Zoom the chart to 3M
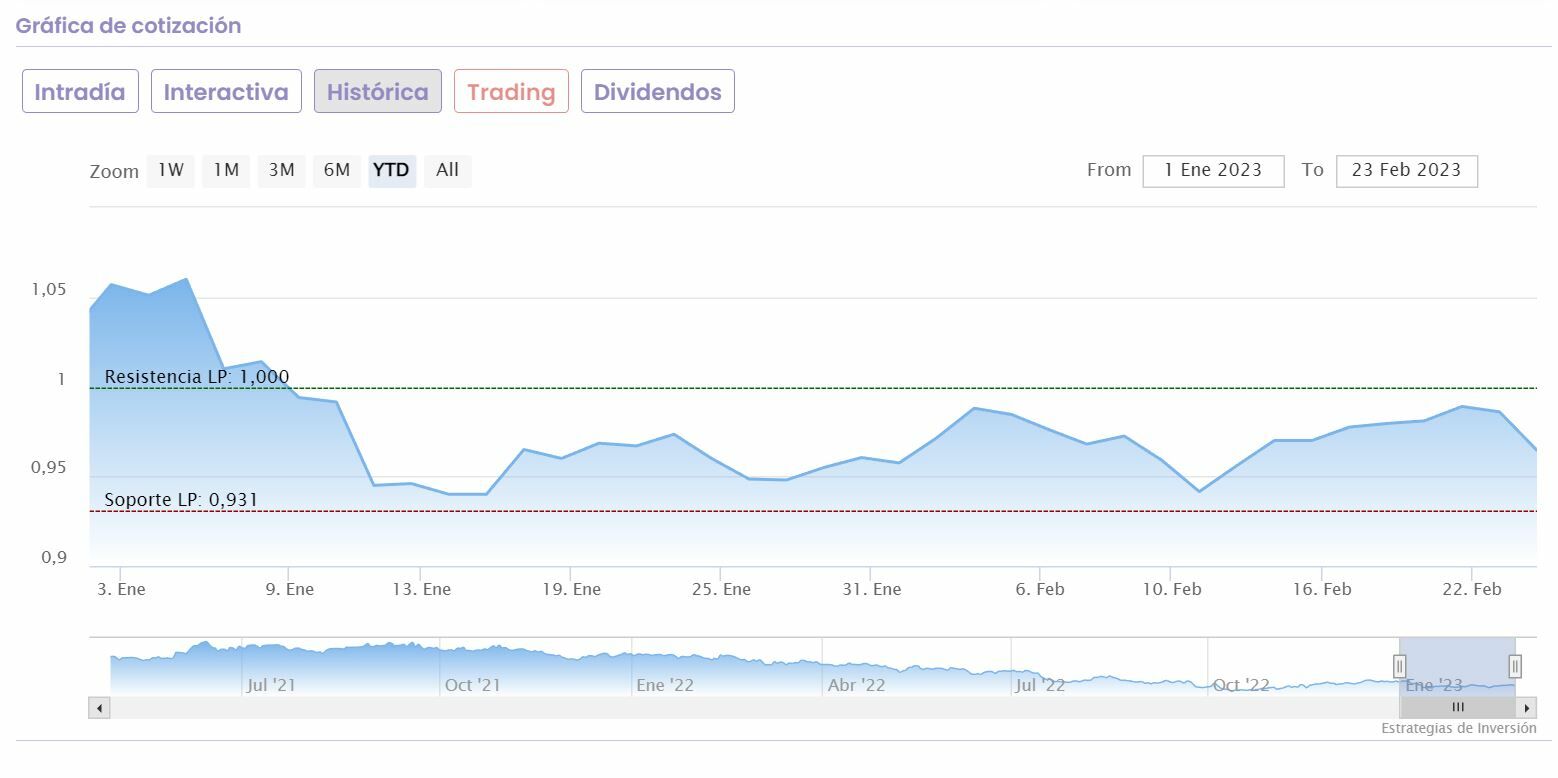This screenshot has height=778, width=1558. 281,170
